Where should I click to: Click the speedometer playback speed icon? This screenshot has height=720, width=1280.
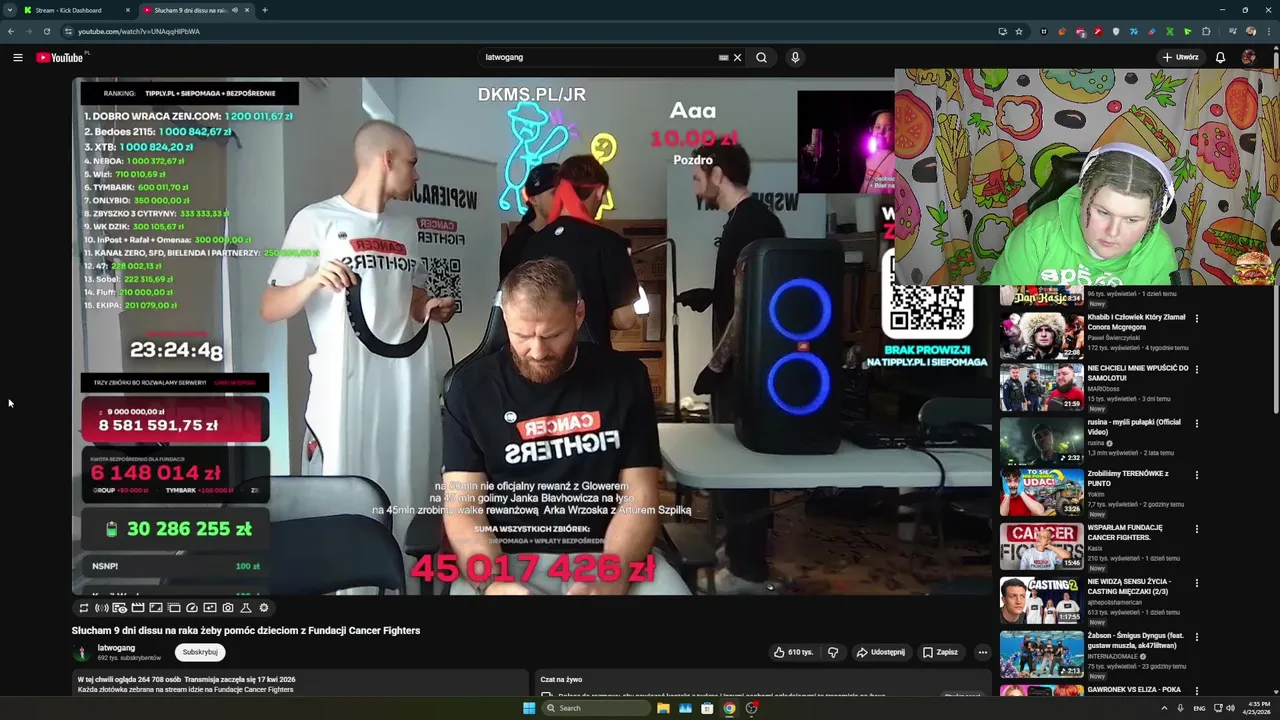point(192,608)
